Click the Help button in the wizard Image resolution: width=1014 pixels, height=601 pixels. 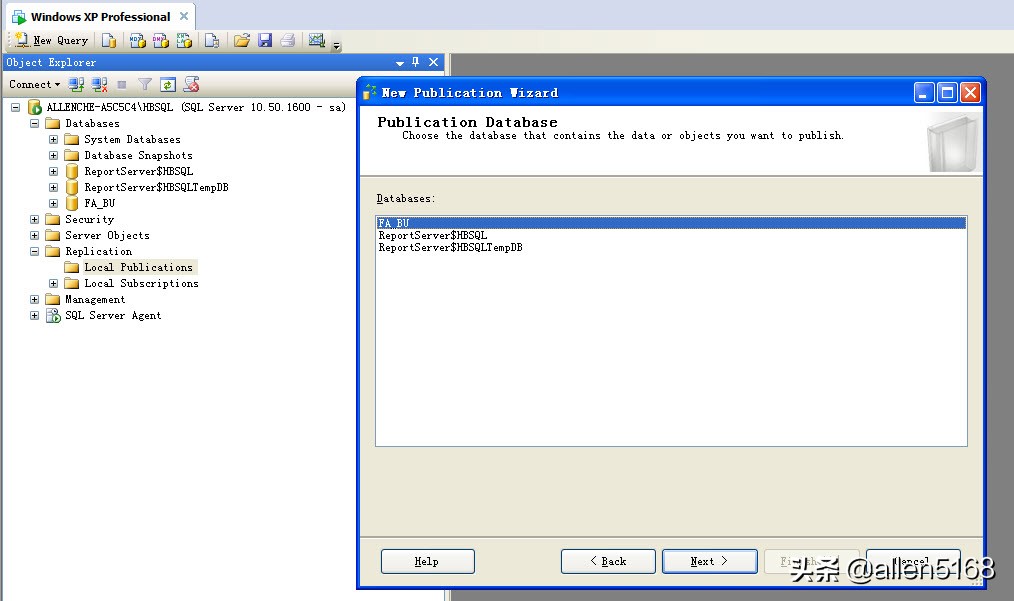point(427,561)
